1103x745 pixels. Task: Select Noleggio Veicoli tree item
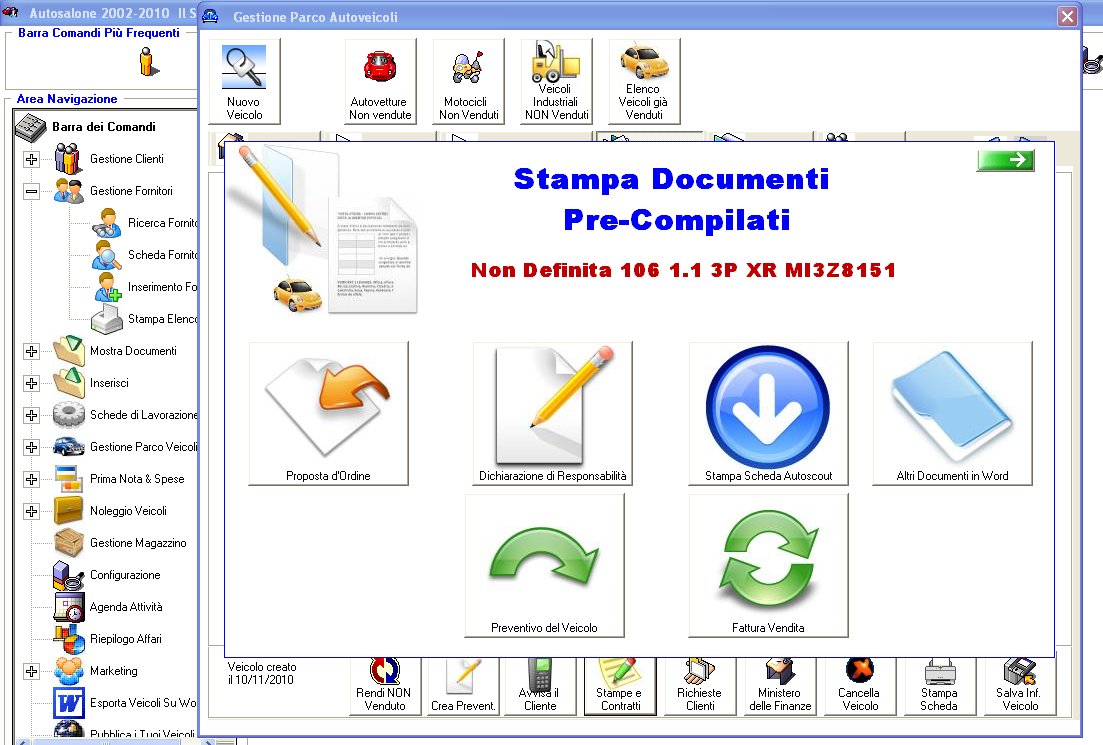[128, 511]
